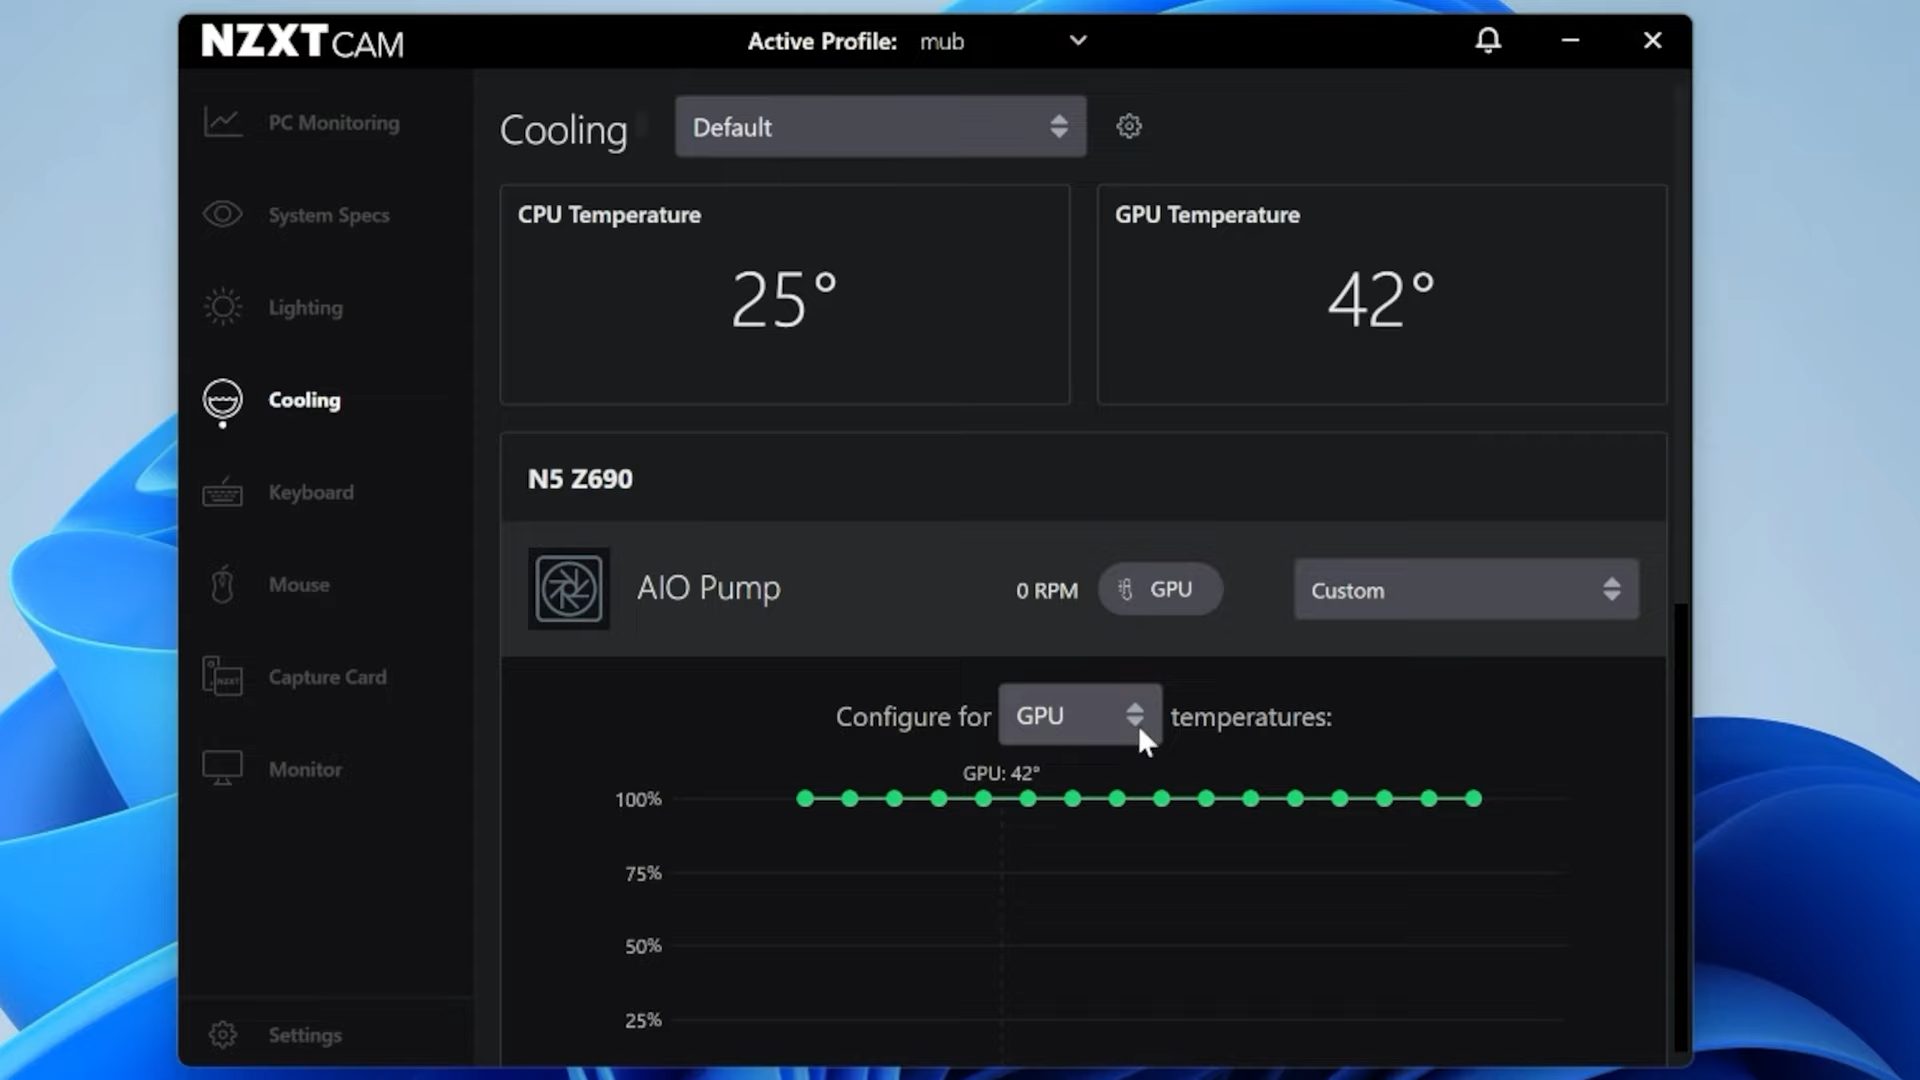Select first green point on fan curve
The width and height of the screenshot is (1920, 1080).
pyautogui.click(x=805, y=798)
